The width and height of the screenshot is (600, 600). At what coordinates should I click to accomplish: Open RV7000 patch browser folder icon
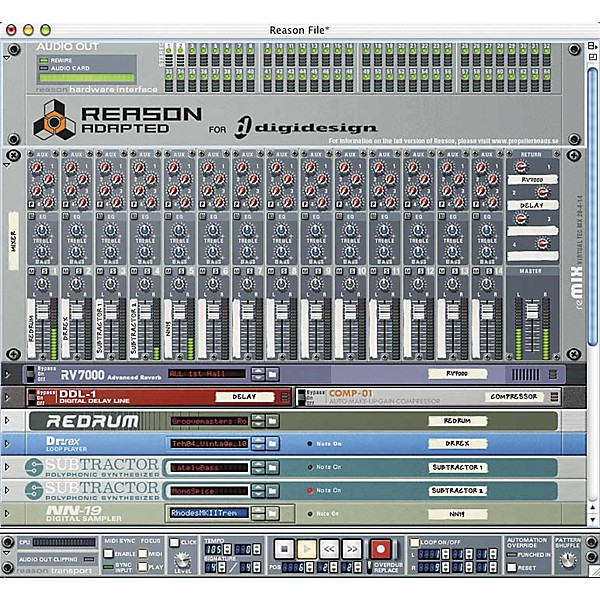pyautogui.click(x=272, y=374)
